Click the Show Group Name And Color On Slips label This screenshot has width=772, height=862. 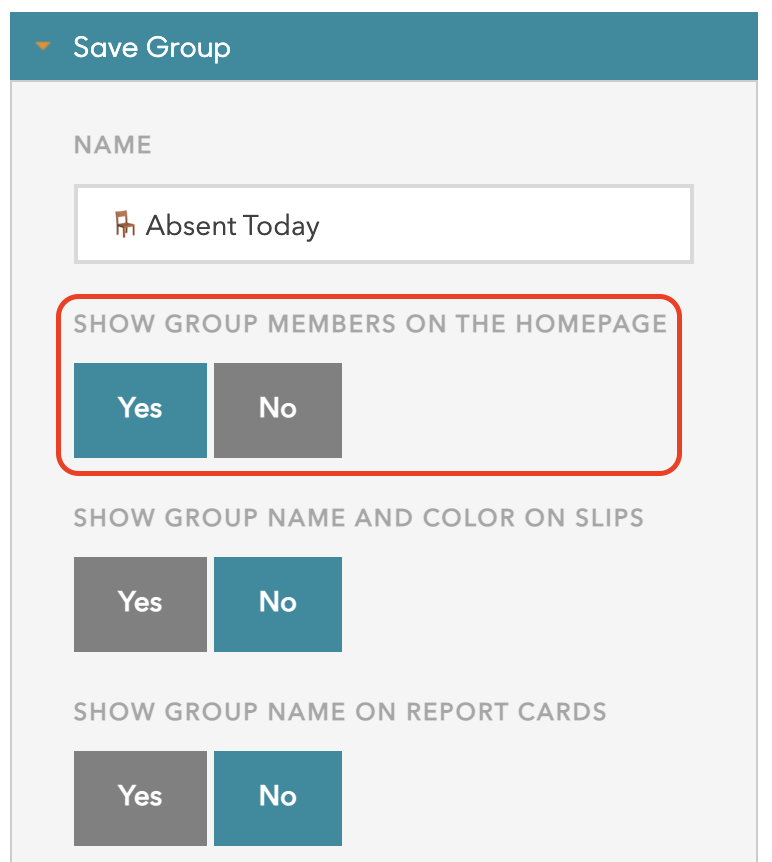tap(359, 518)
